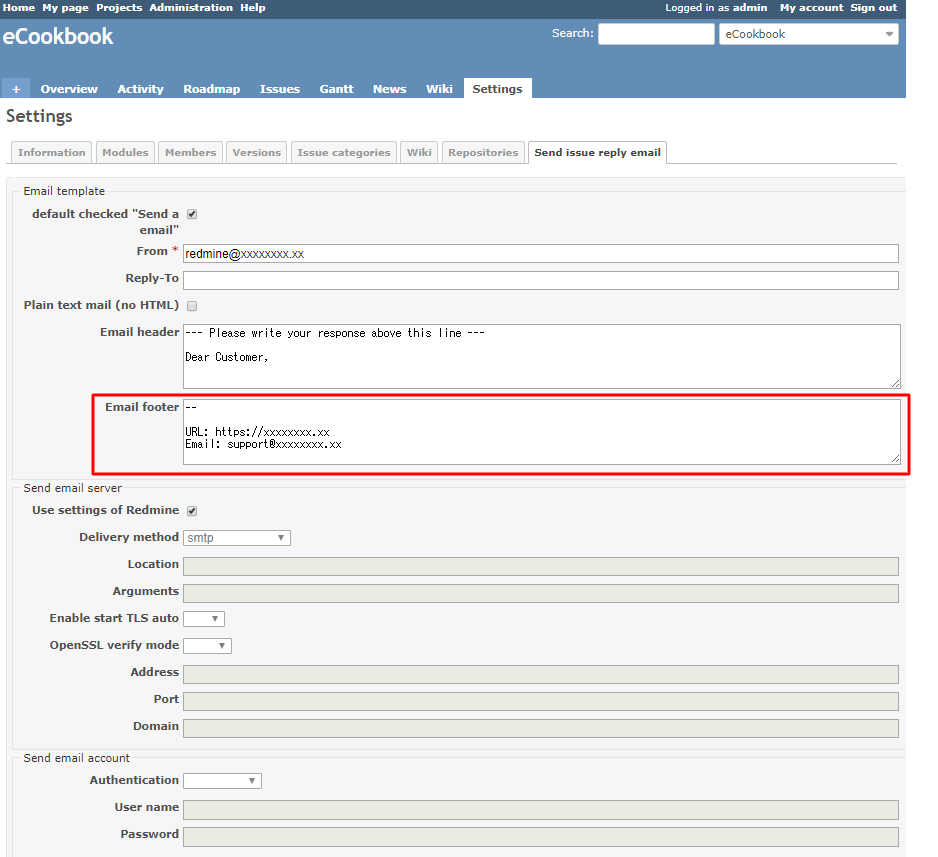Click inside the Search field
Viewport: 938px width, 857px height.
coord(655,33)
